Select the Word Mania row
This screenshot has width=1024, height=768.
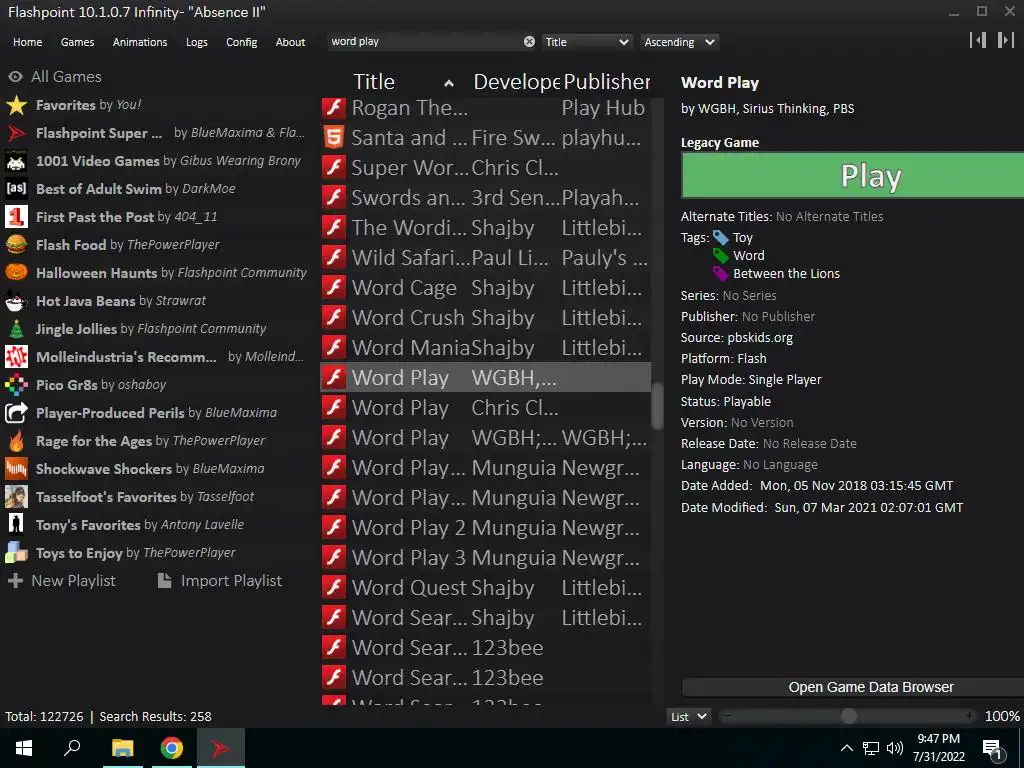click(x=486, y=347)
